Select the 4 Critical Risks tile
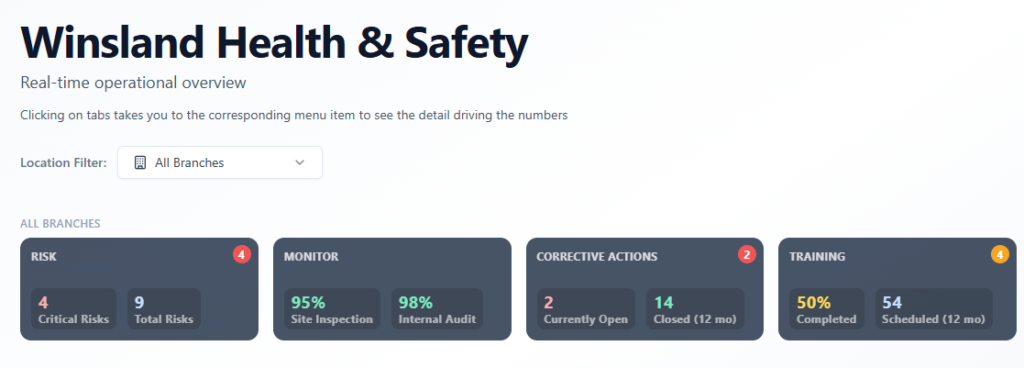1024x368 pixels. 74,309
